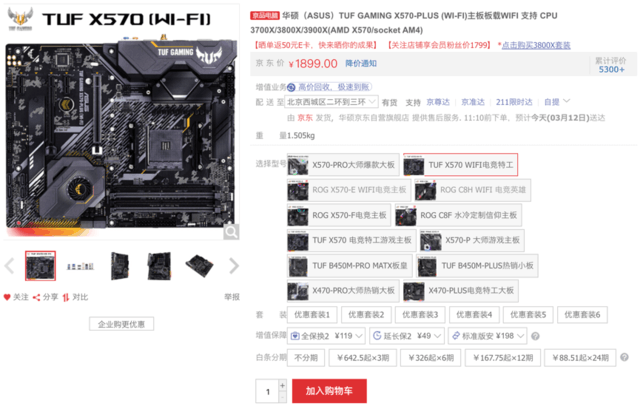The height and width of the screenshot is (406, 640).
Task: Show next thumbnails with right arrow
Action: click(x=234, y=266)
